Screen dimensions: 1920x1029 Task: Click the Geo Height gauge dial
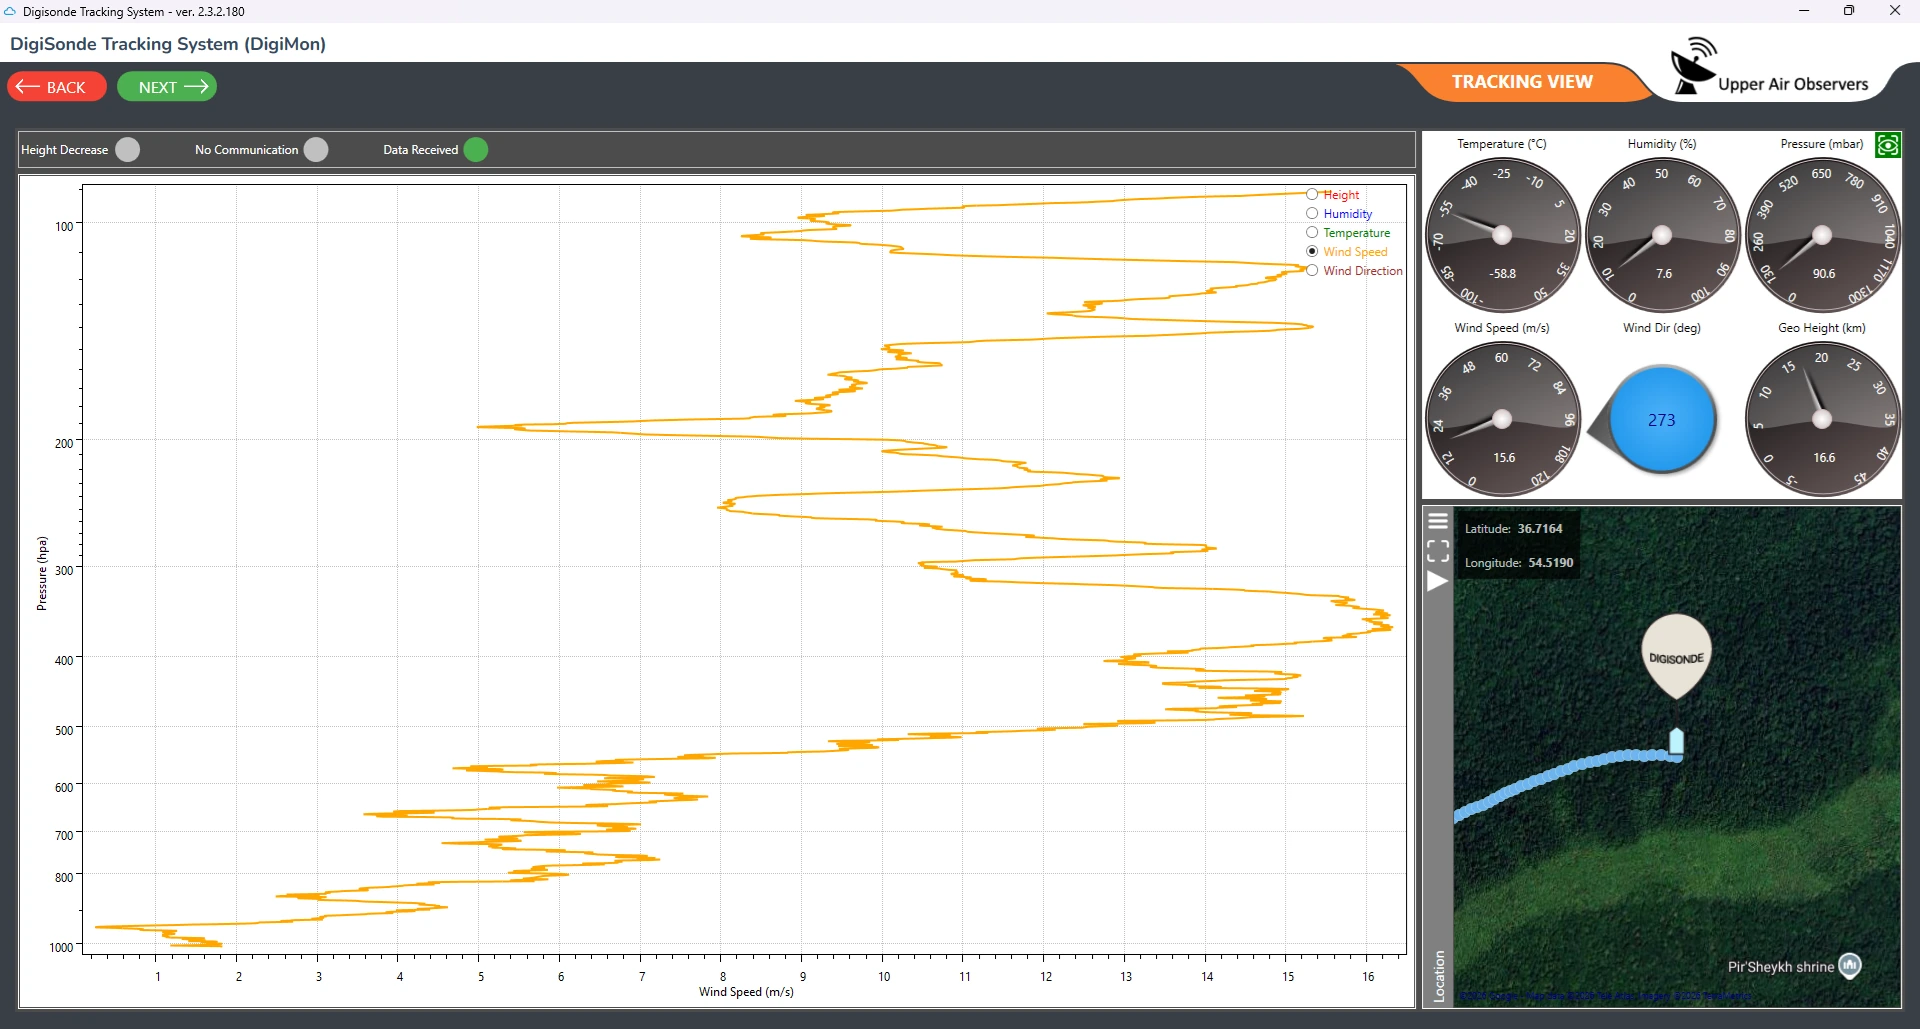pos(1822,419)
